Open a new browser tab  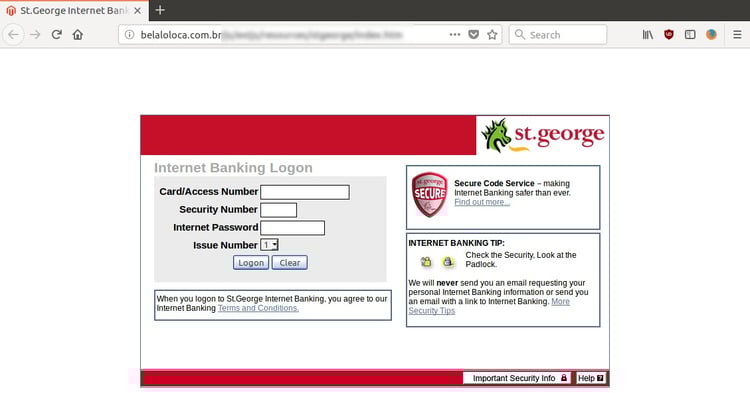pos(160,10)
